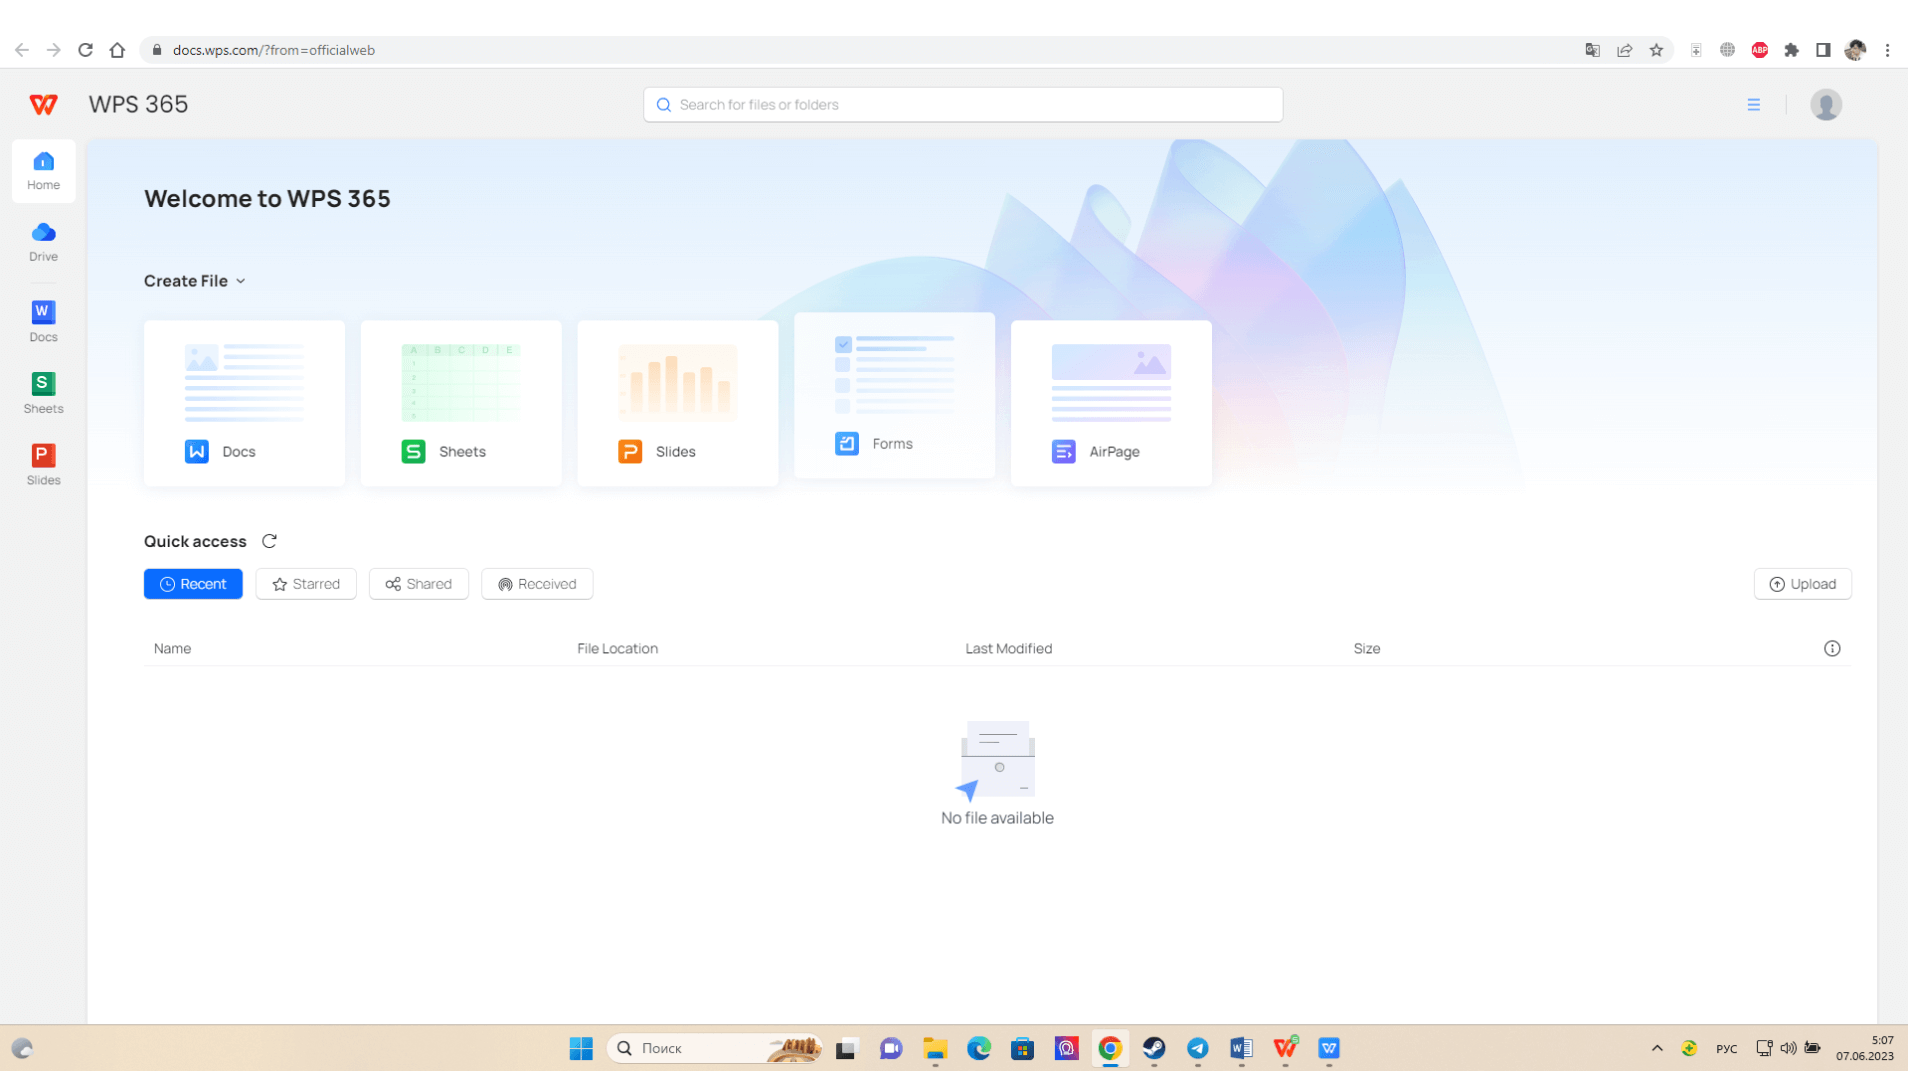Create a new AirPage file
Image resolution: width=1908 pixels, height=1071 pixels.
tap(1110, 403)
